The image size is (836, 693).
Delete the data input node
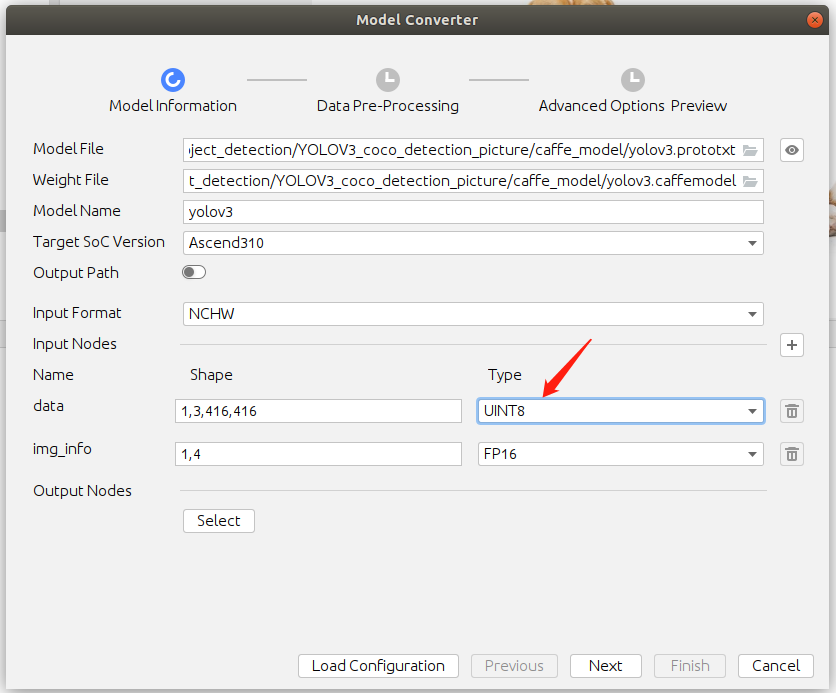click(x=792, y=411)
